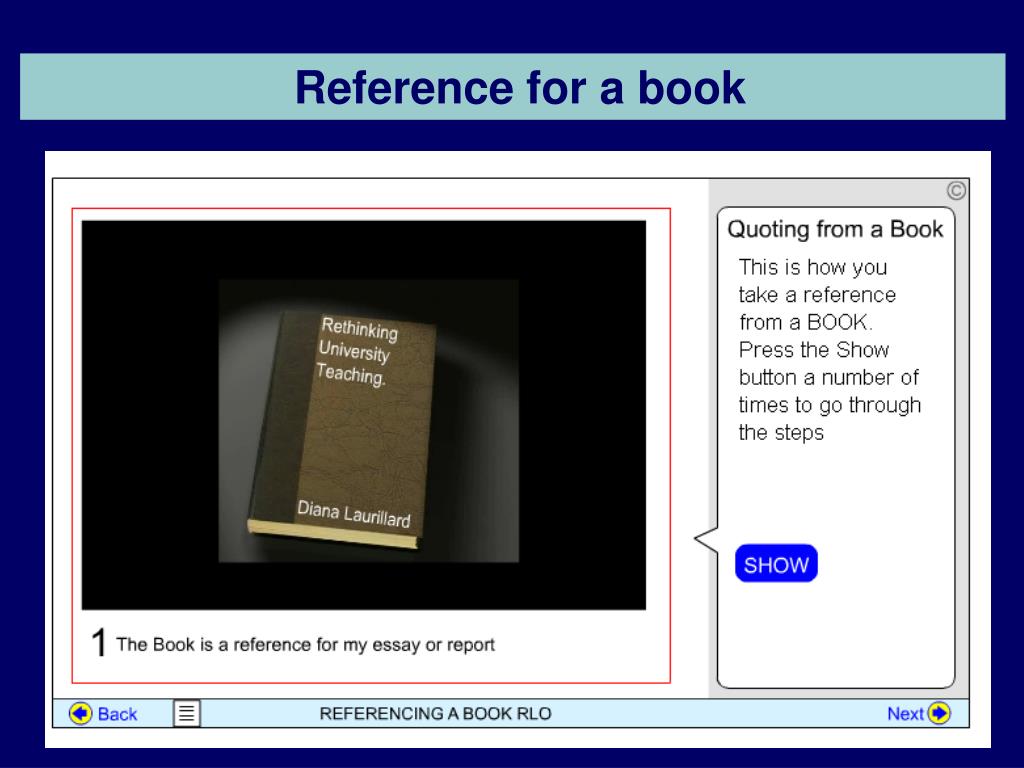Click the 'Quoting from a Book' heading

[835, 229]
